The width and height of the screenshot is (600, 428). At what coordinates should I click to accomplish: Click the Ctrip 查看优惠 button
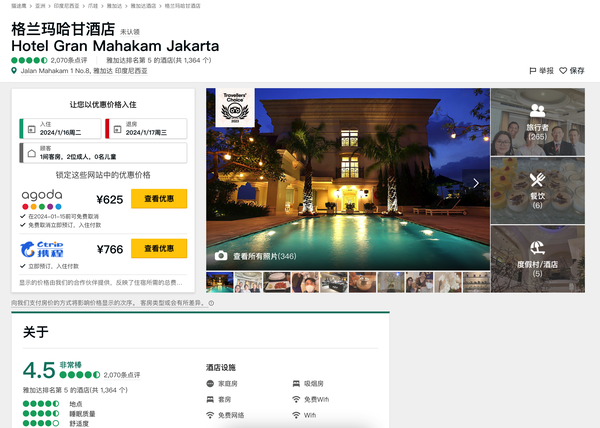click(x=159, y=249)
